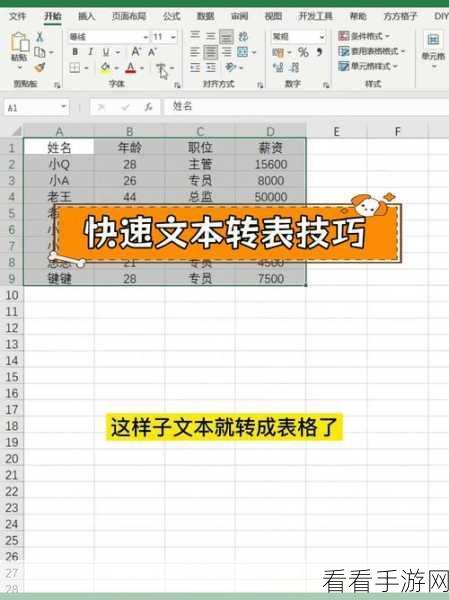Click the select-all corner triangle
Screen dimensions: 449x600
[15, 132]
